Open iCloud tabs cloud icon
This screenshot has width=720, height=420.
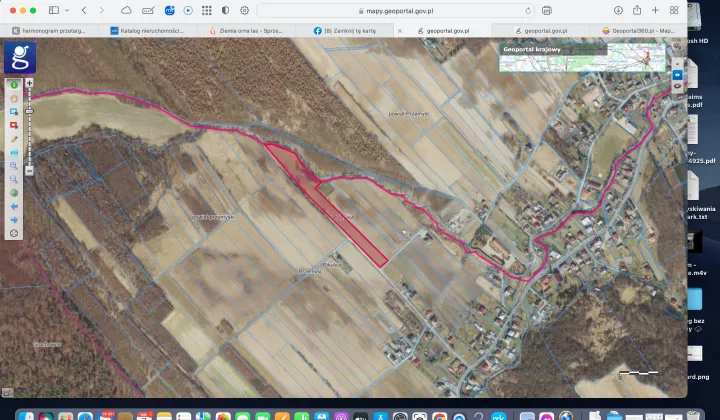pos(126,11)
